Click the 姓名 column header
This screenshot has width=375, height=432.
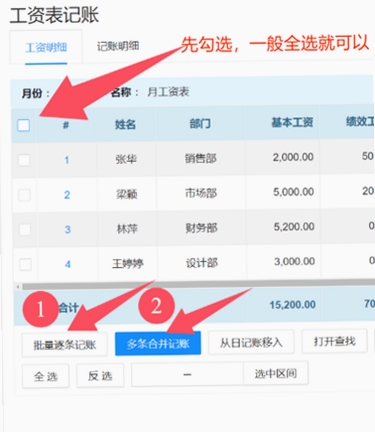(x=125, y=125)
